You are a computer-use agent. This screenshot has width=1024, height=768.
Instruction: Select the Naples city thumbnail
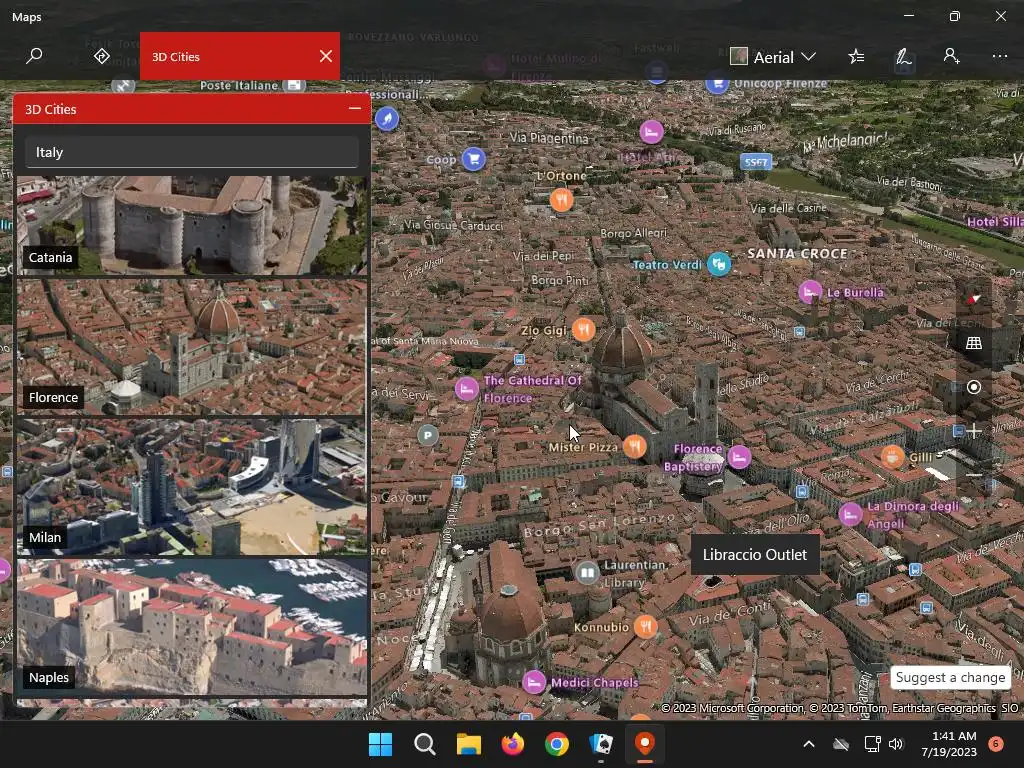click(192, 627)
